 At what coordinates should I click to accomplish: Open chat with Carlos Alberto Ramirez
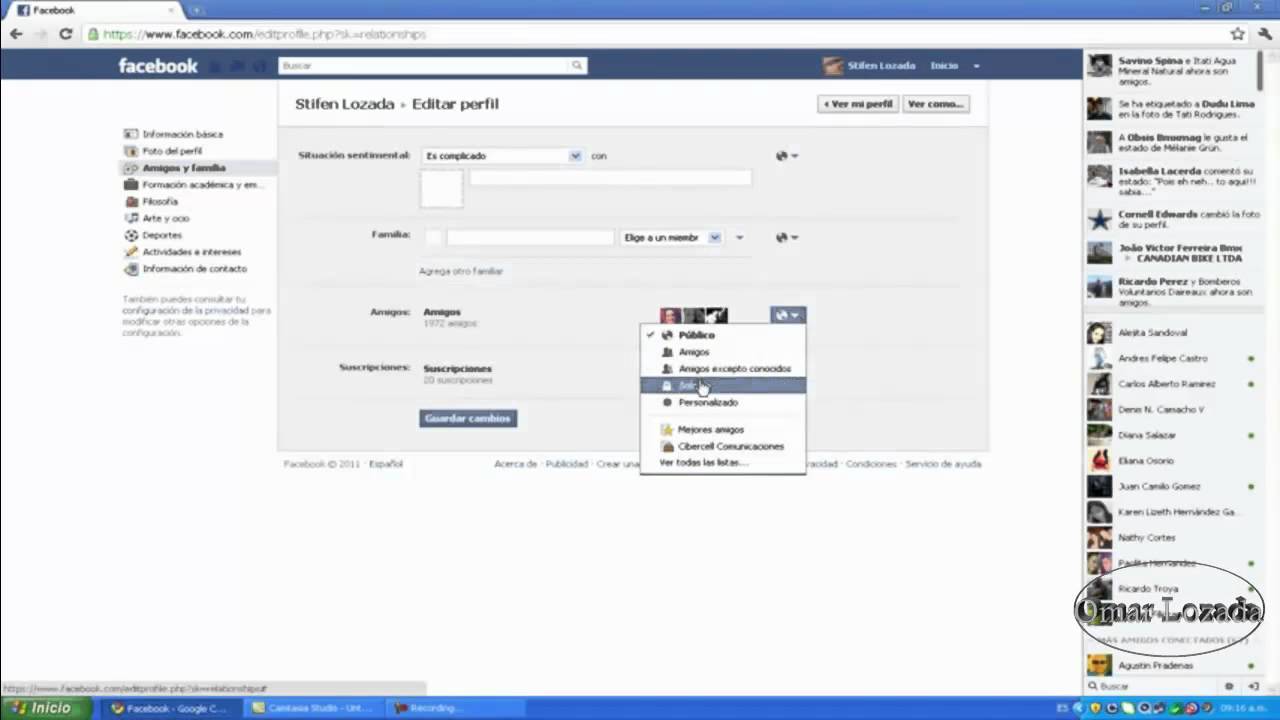tap(1171, 384)
